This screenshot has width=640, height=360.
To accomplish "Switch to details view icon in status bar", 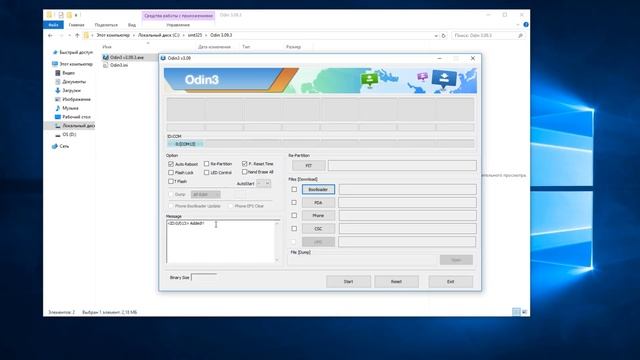I will point(516,312).
